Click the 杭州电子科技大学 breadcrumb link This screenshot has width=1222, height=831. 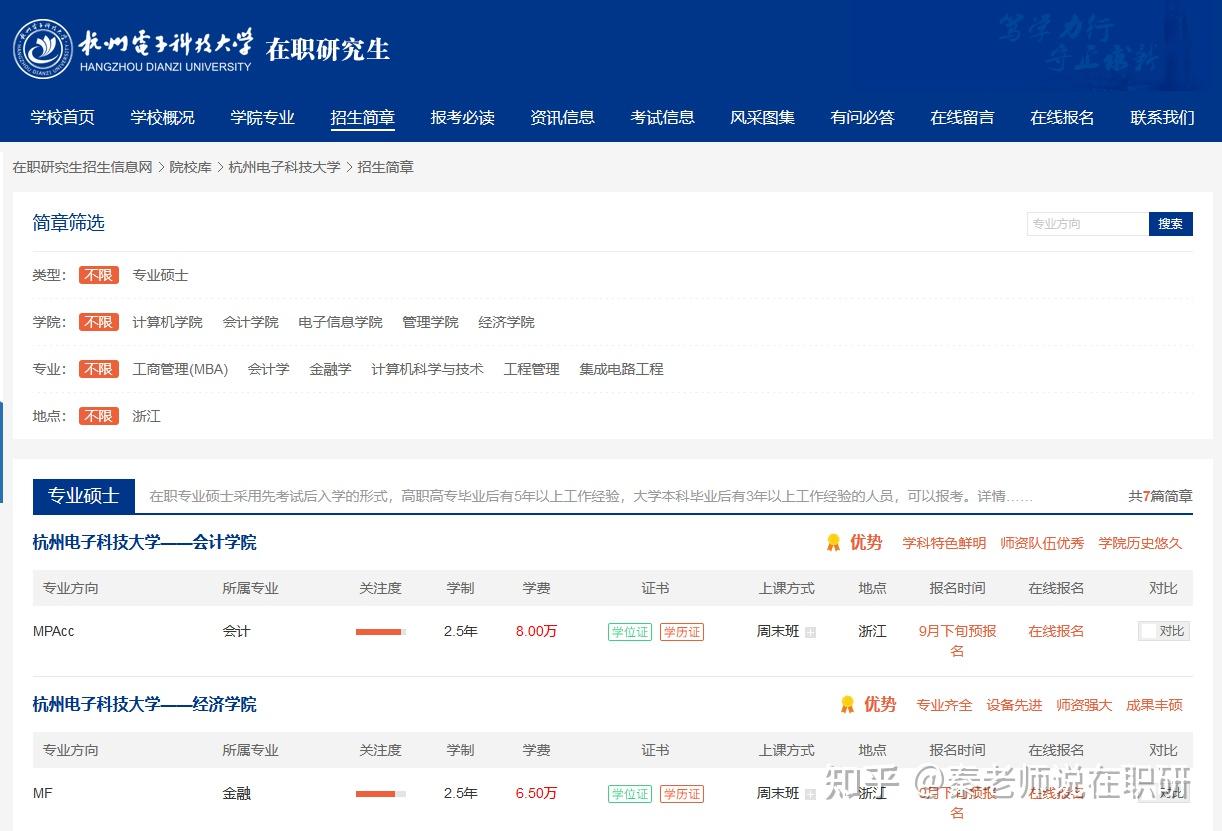[x=284, y=167]
